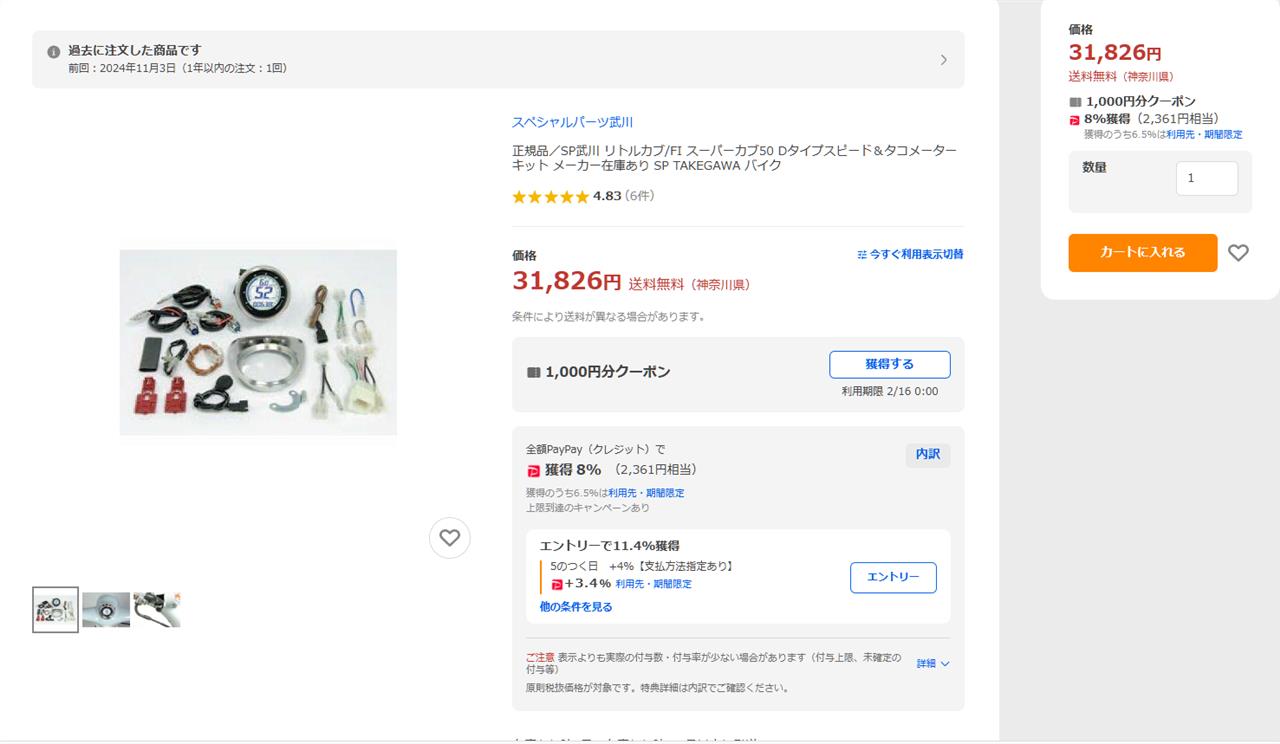The image size is (1280, 744).
Task: Click the 数量 quantity input field
Action: 1207,179
